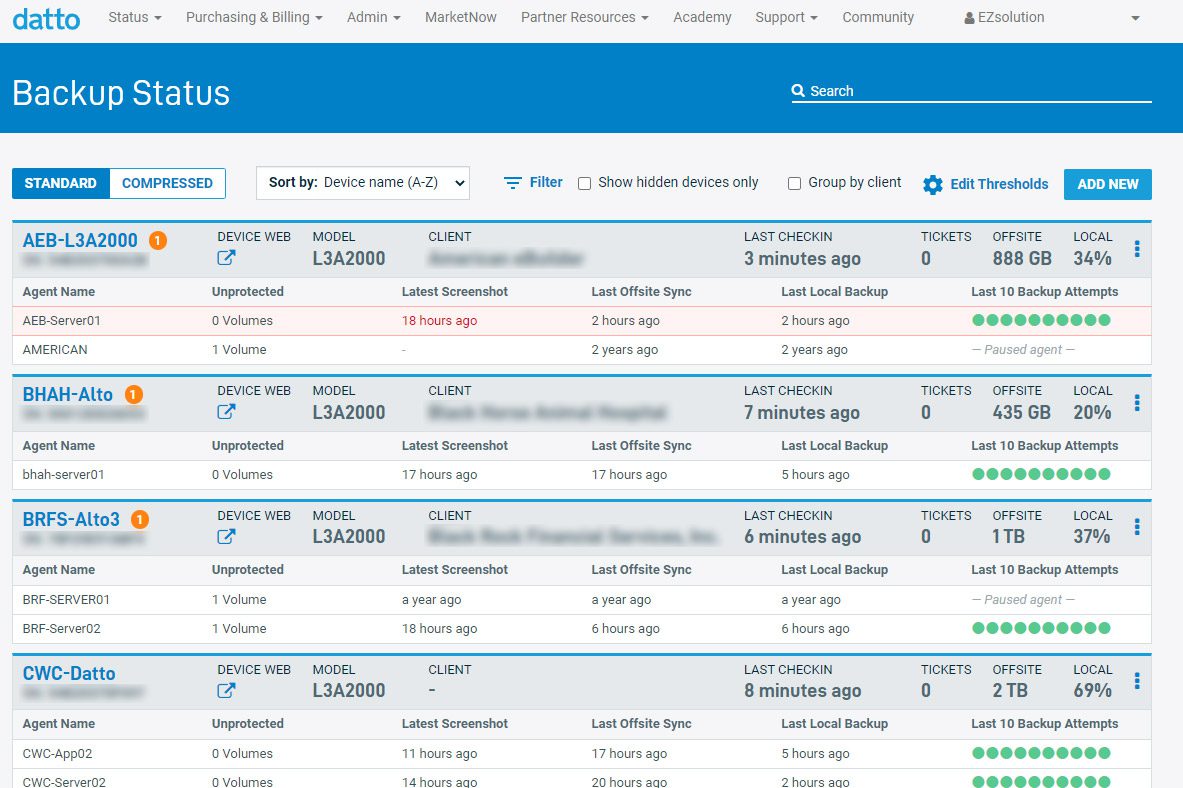The width and height of the screenshot is (1183, 788).
Task: Click 'Paused agent' text in AMERICAN row
Action: coord(1023,349)
